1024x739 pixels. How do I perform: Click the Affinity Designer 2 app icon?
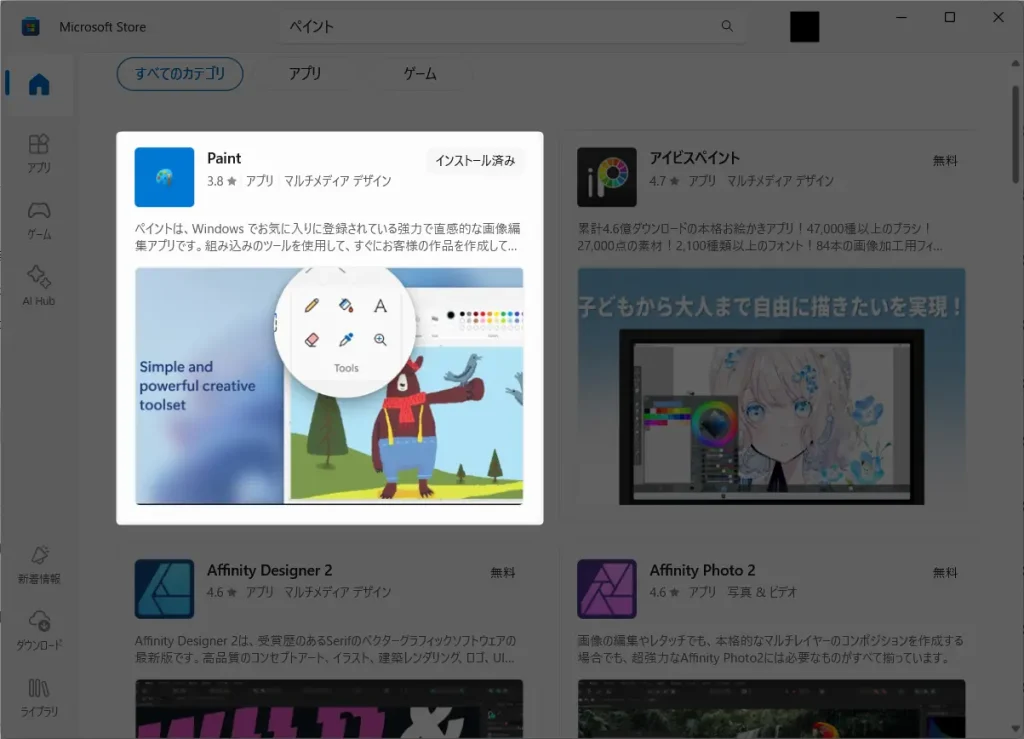(164, 589)
